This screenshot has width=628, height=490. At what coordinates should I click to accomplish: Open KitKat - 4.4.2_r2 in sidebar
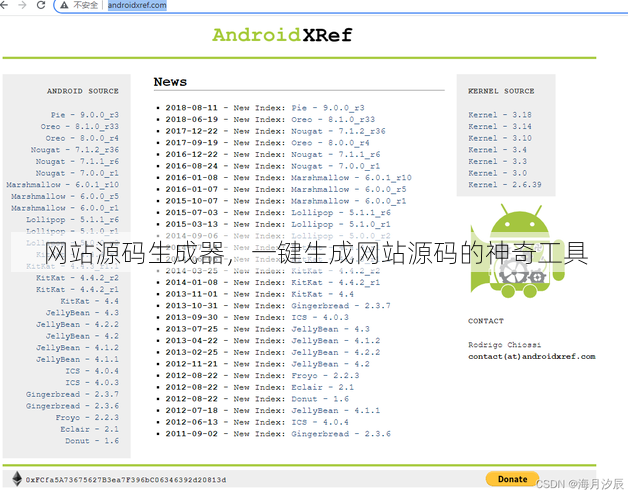(x=77, y=277)
